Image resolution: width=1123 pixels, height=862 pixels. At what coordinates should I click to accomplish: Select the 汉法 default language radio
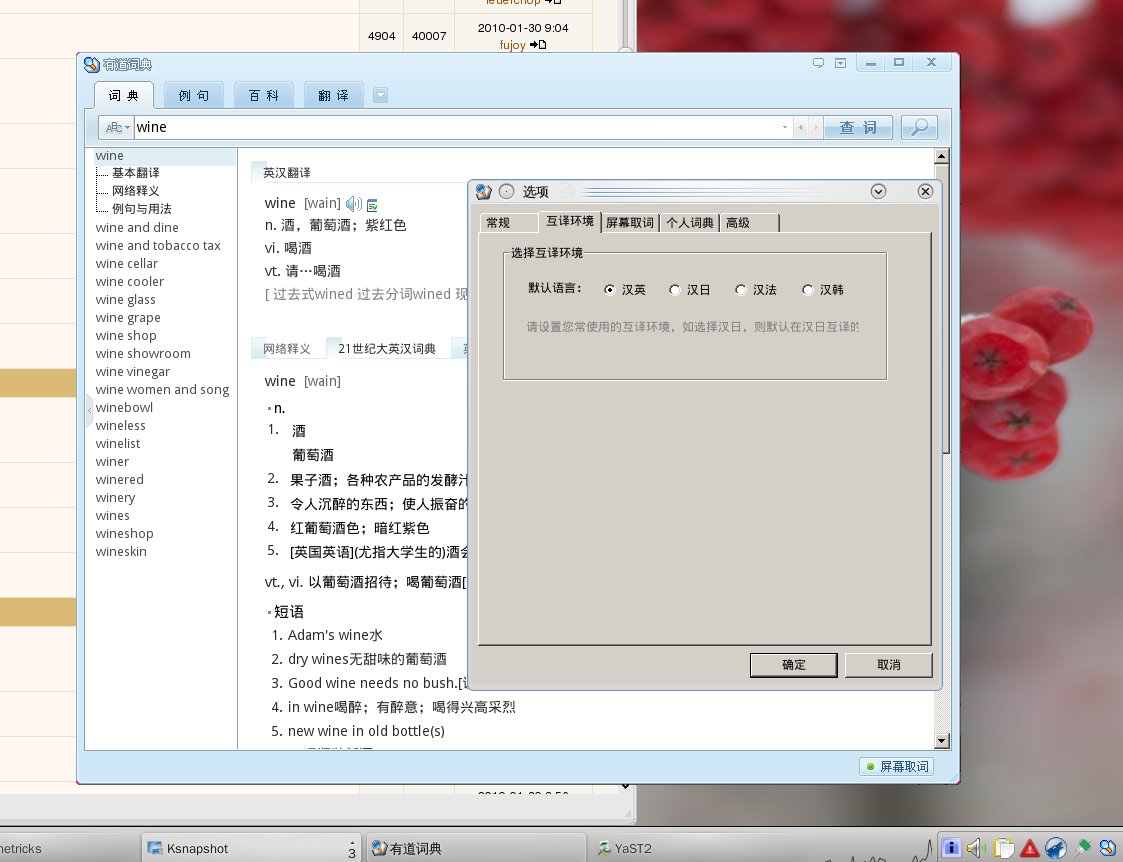[741, 290]
